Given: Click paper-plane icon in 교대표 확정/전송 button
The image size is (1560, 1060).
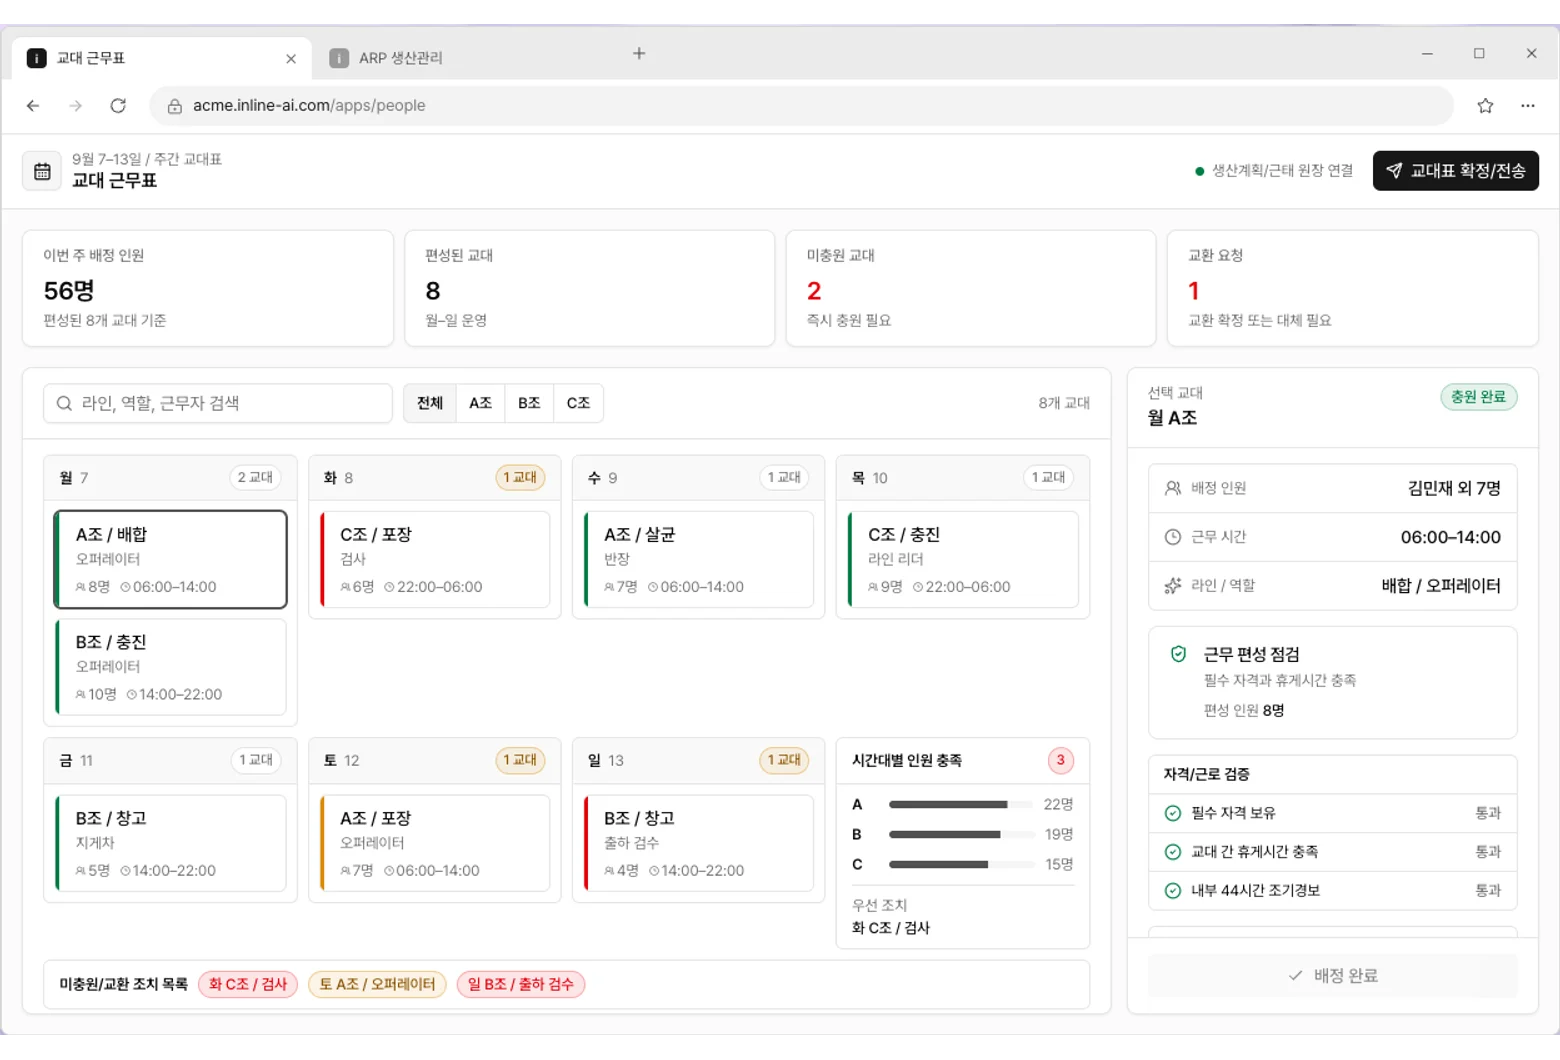Looking at the screenshot, I should point(1394,171).
